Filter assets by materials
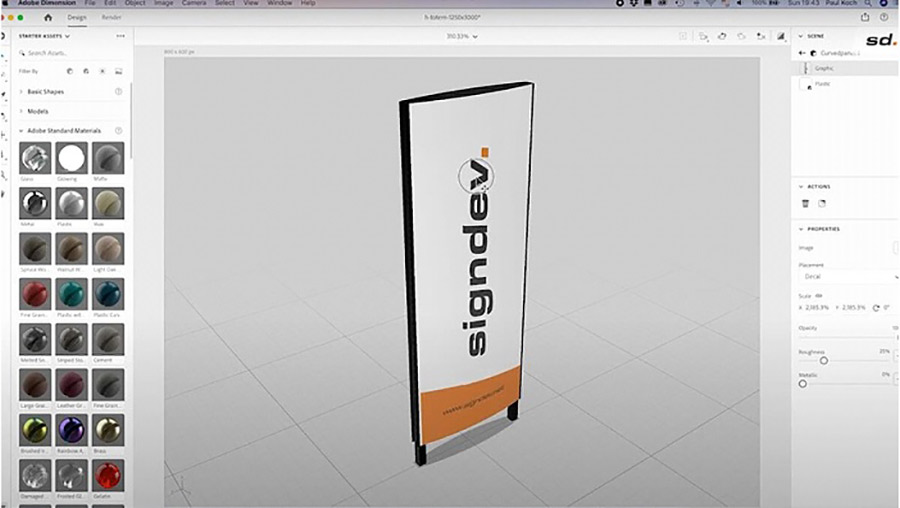Screen dimensions: 900x508 click(86, 71)
